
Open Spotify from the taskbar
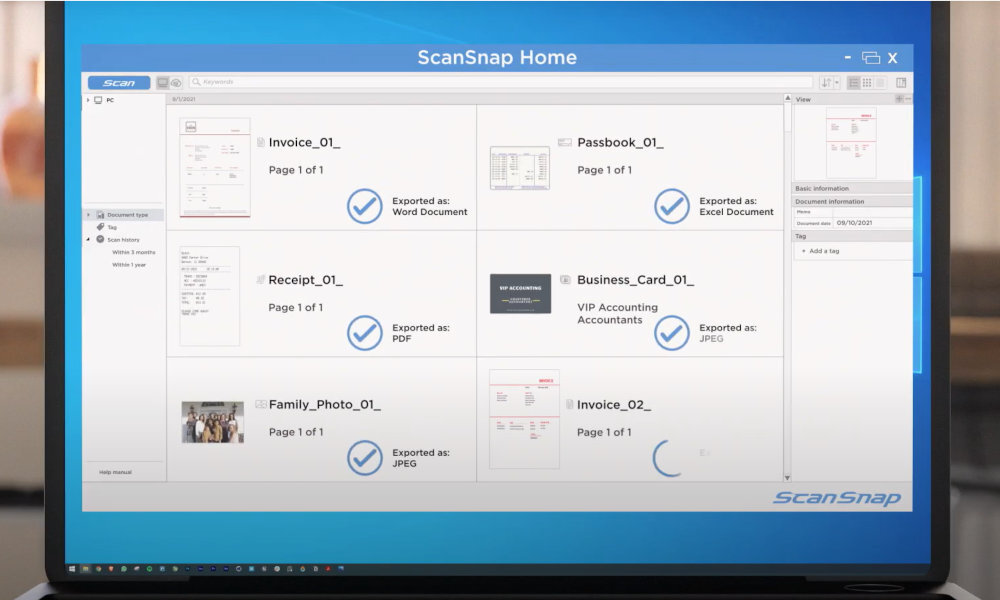click(x=149, y=568)
